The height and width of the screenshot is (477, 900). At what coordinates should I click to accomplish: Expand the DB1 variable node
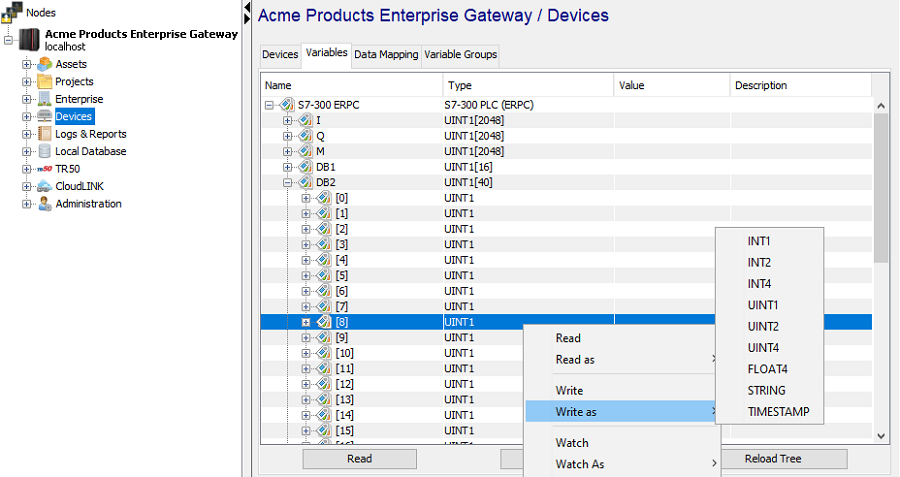coord(288,167)
